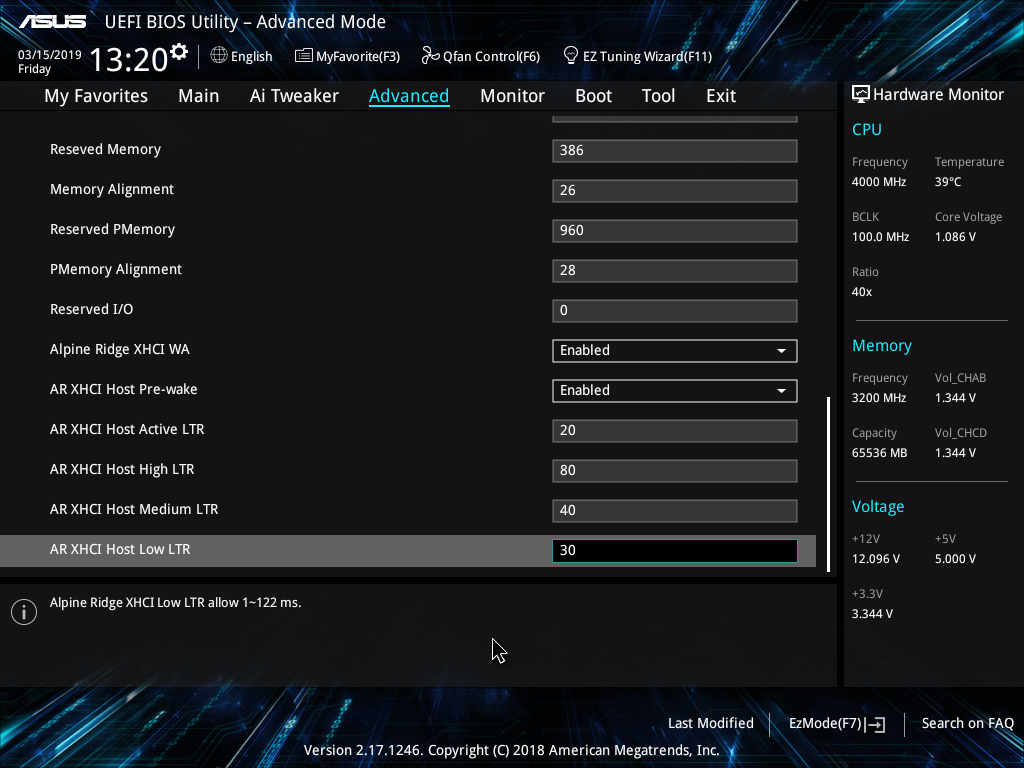Open the My Favorites tab
Viewport: 1024px width, 768px height.
pyautogui.click(x=96, y=96)
